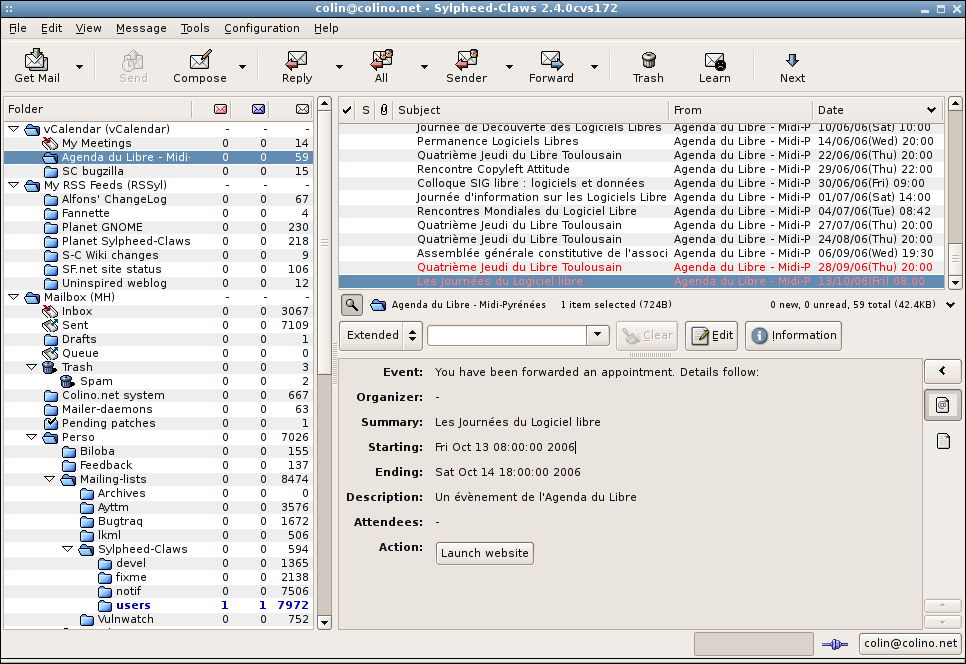Open Reply dropdown arrow
Viewport: 966px width, 664px height.
pyautogui.click(x=339, y=66)
